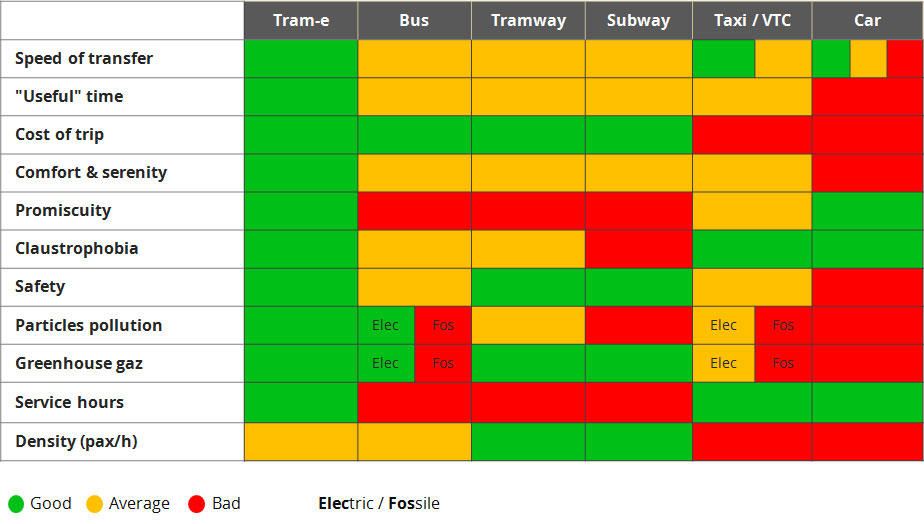Select the Cost of trip row label

click(59, 134)
